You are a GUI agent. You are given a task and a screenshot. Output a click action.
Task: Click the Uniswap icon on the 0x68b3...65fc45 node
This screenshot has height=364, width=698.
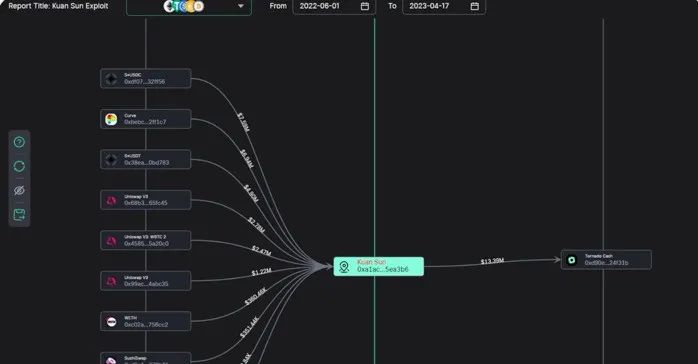coord(111,200)
